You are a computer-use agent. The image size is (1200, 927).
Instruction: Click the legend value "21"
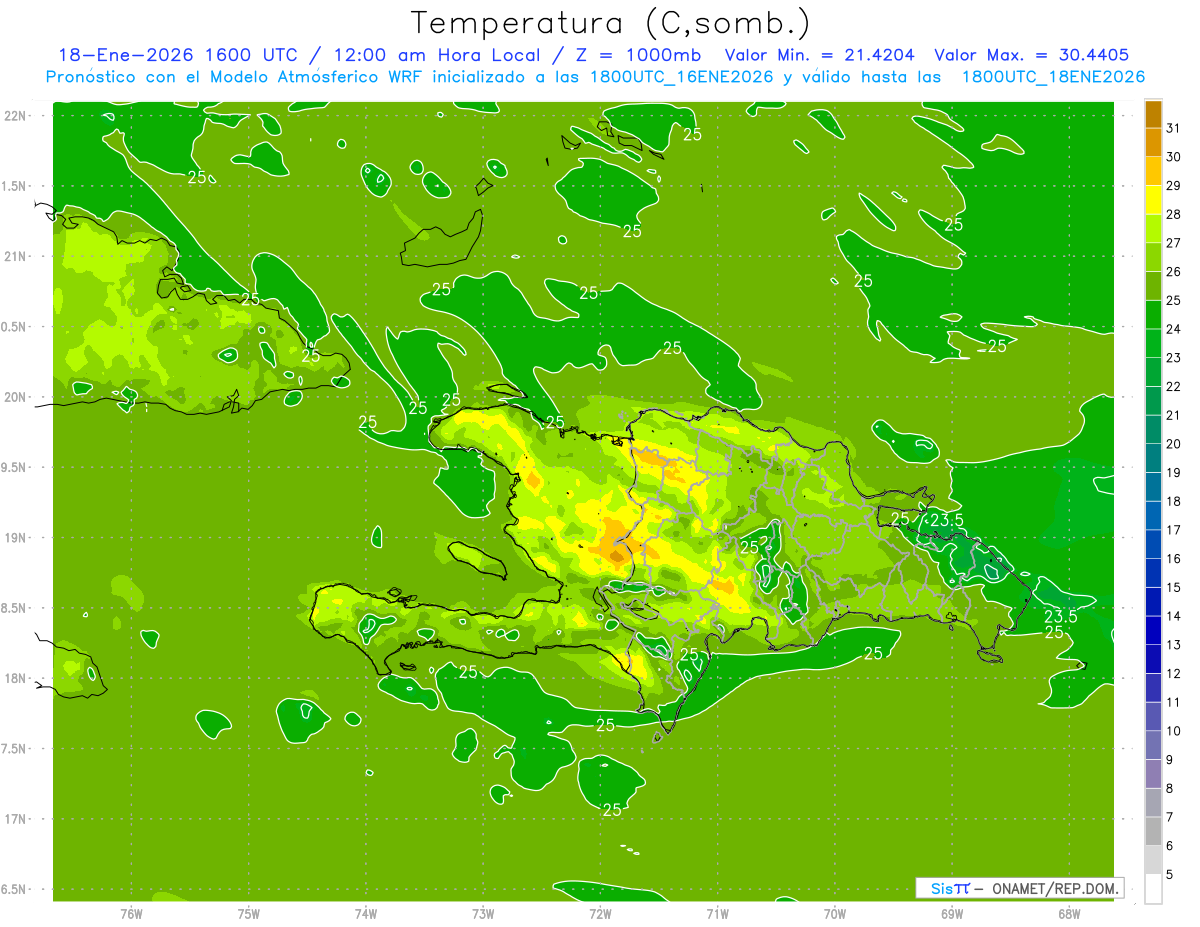1174,415
